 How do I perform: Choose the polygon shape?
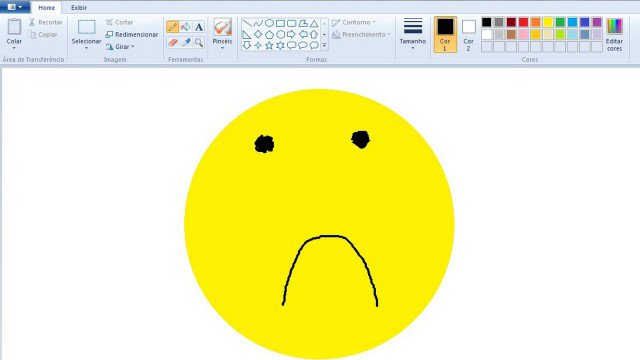(x=302, y=23)
